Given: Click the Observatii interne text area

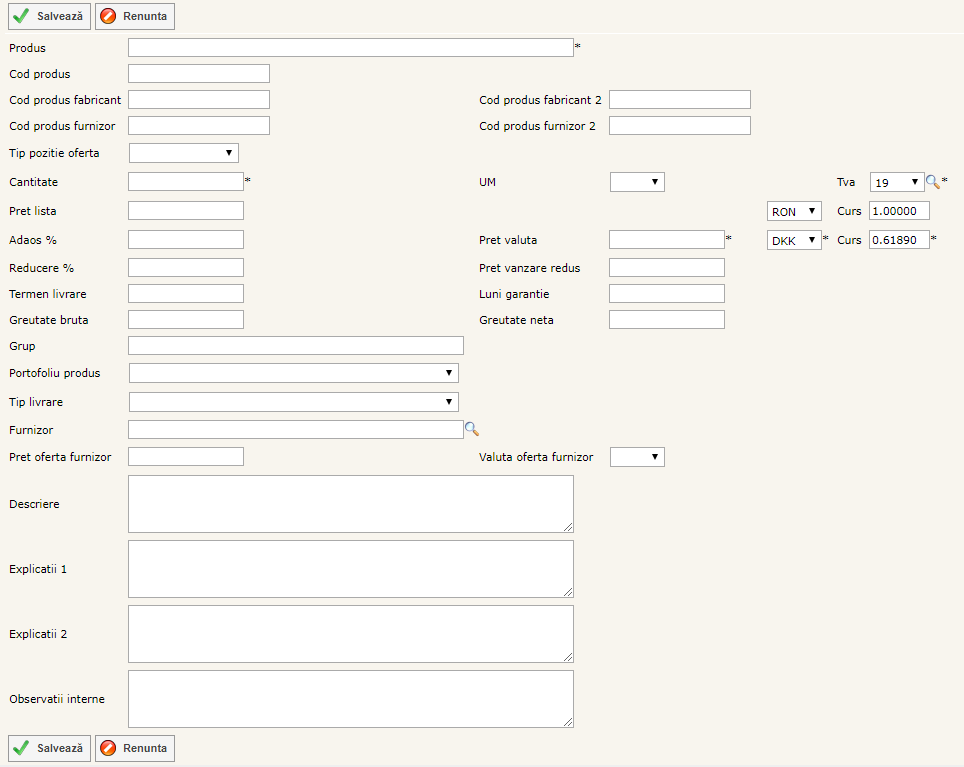Looking at the screenshot, I should (350, 699).
